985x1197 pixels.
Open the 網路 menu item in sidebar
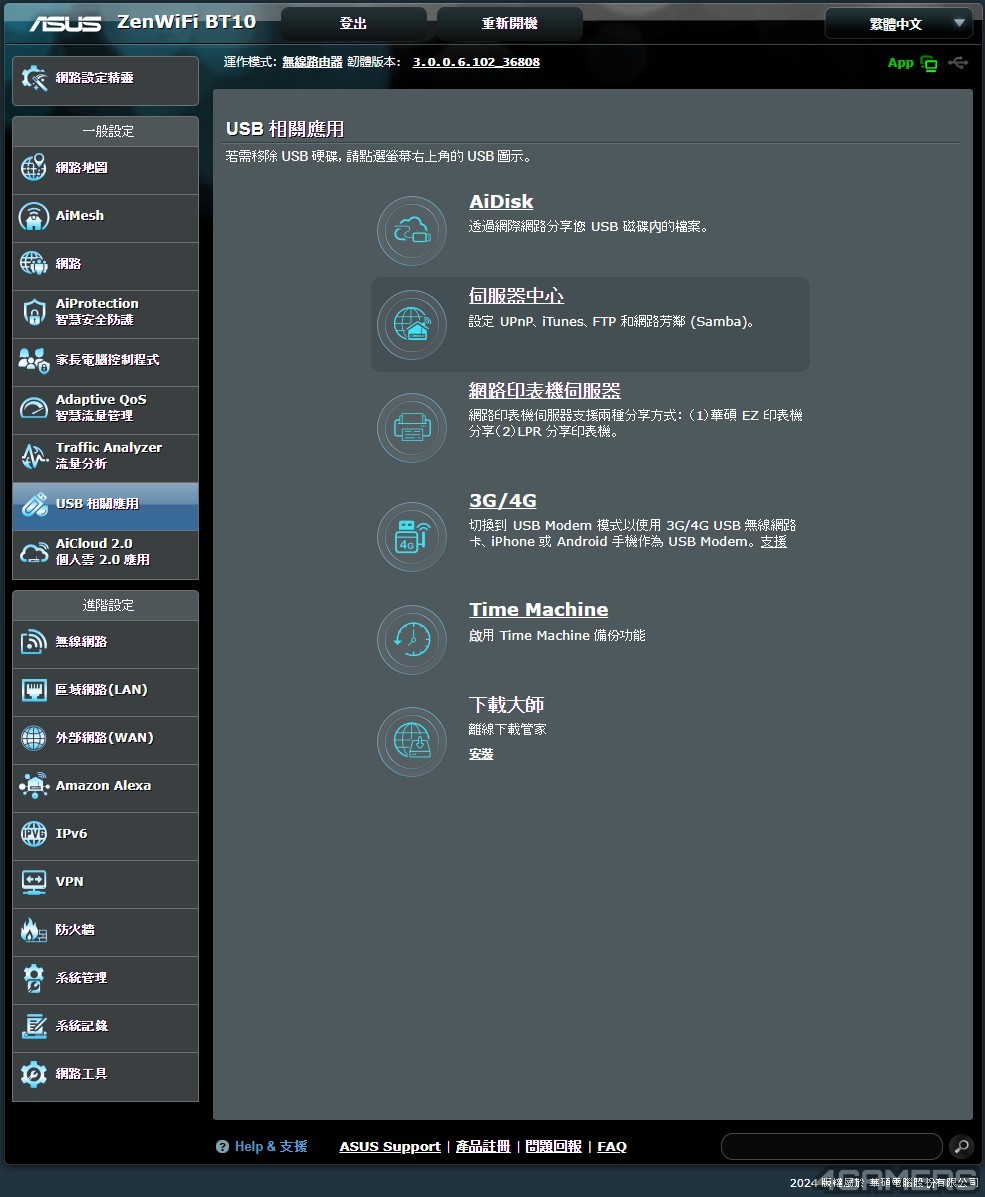[105, 264]
